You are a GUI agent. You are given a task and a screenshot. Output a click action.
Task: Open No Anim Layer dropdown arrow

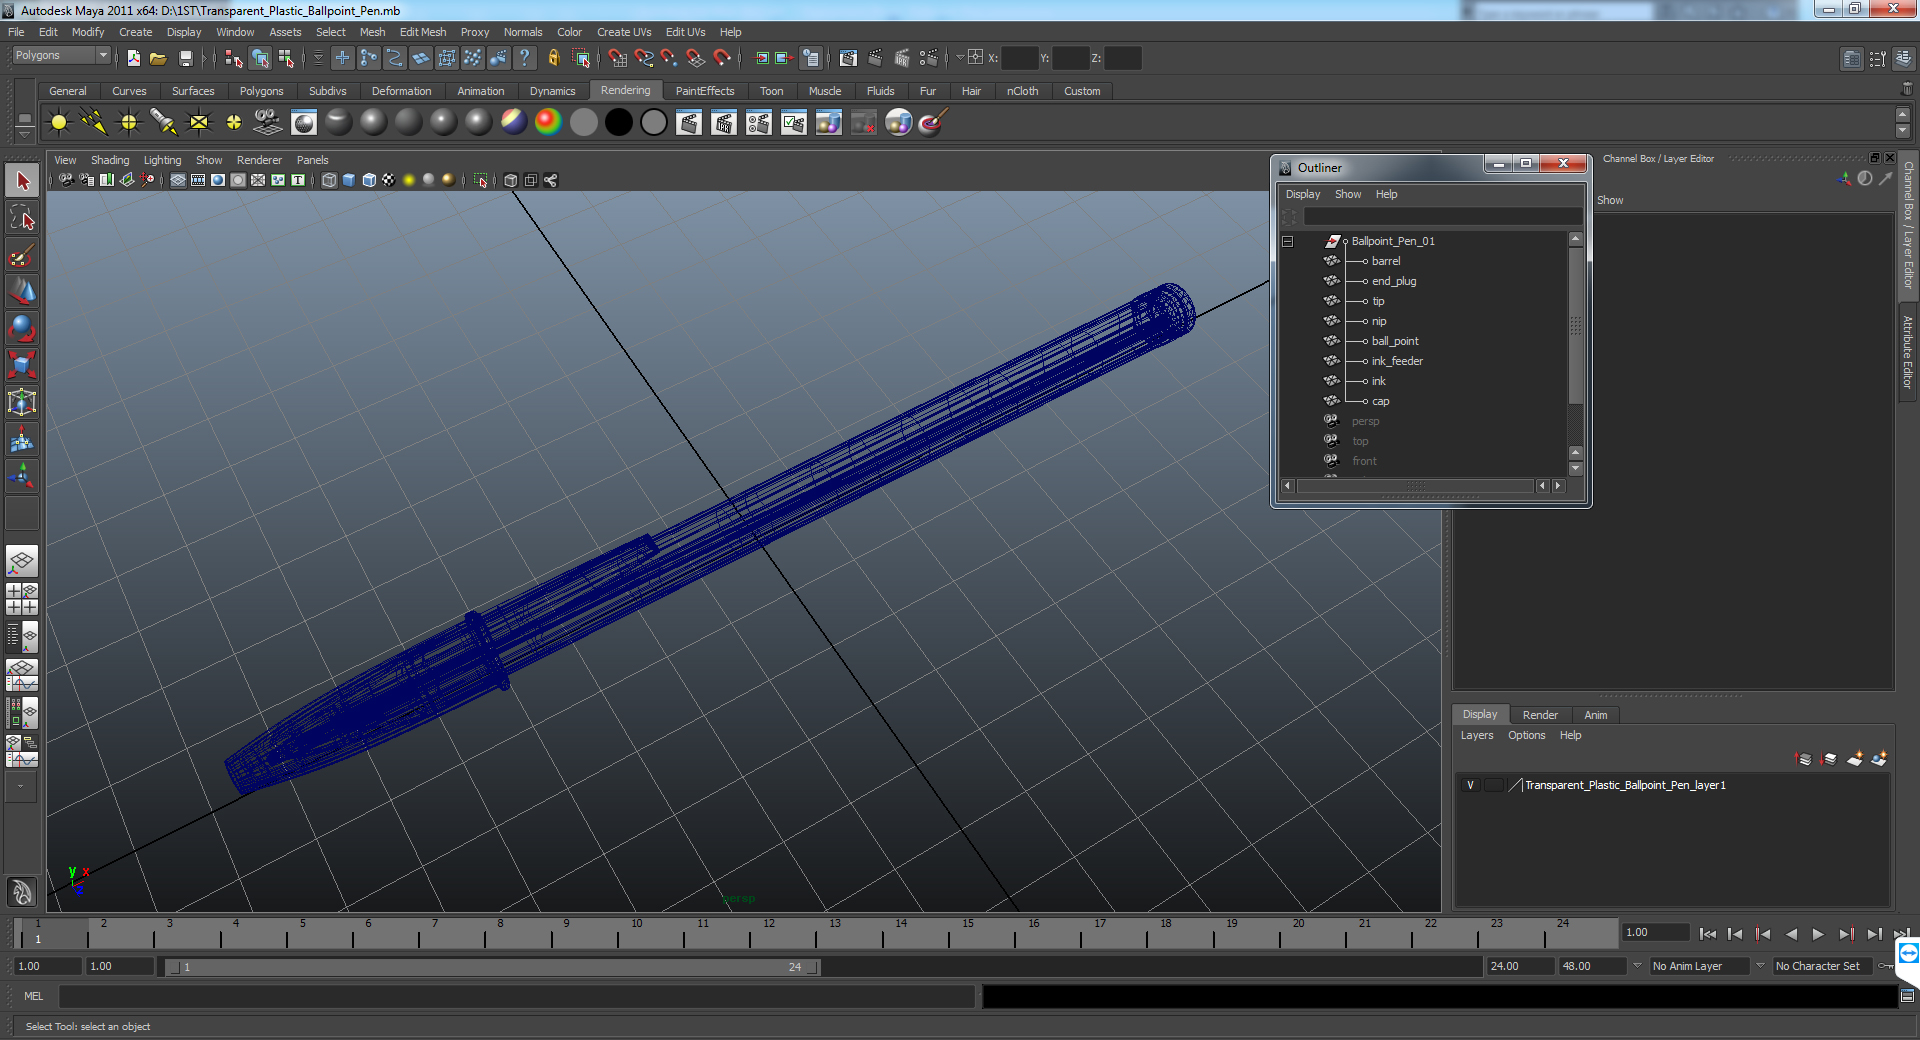(x=1637, y=966)
